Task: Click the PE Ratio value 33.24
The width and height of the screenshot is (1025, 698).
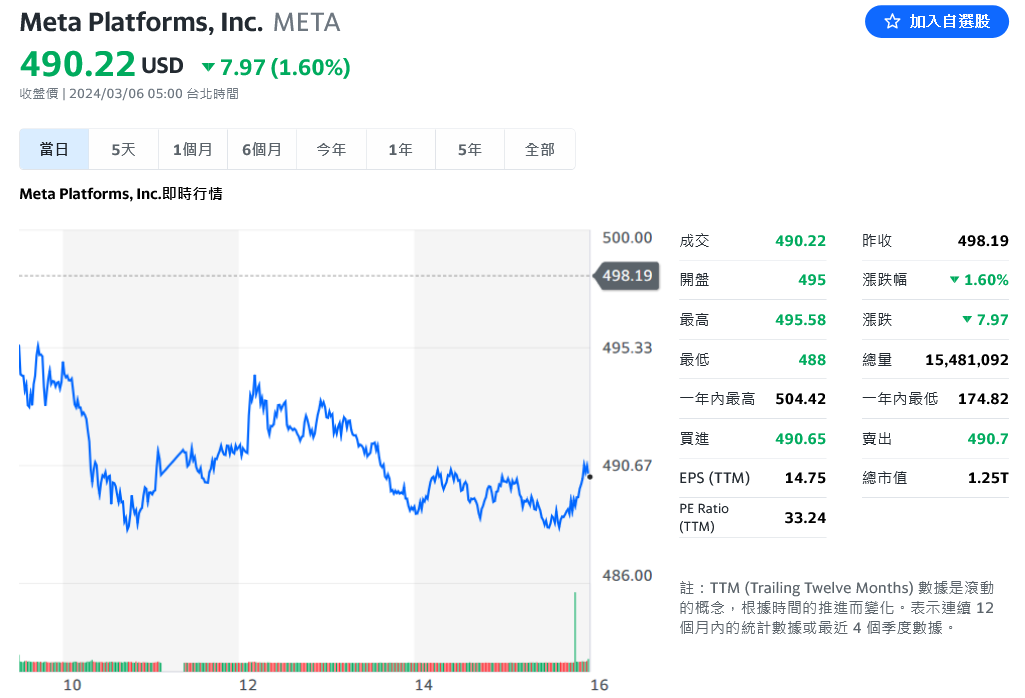Action: pos(805,518)
